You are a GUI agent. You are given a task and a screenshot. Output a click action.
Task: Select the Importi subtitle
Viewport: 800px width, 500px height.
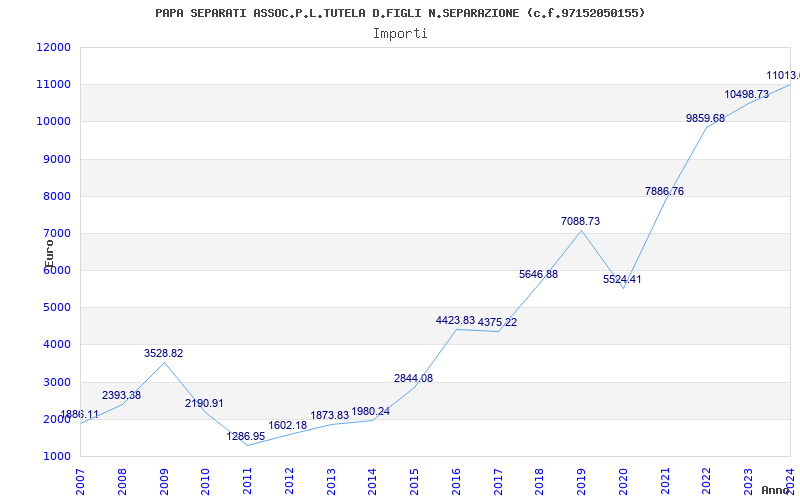[x=400, y=34]
